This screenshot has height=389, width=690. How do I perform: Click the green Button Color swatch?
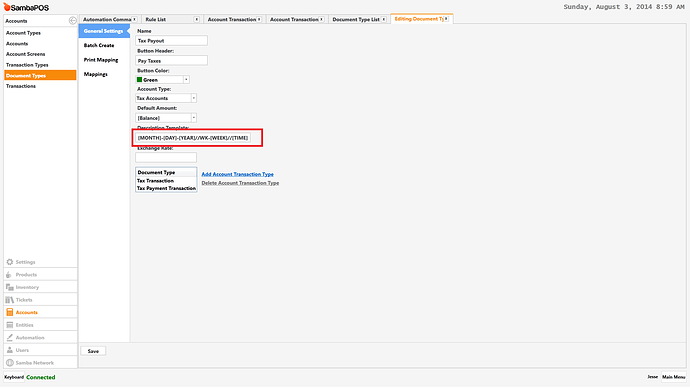pyautogui.click(x=139, y=80)
